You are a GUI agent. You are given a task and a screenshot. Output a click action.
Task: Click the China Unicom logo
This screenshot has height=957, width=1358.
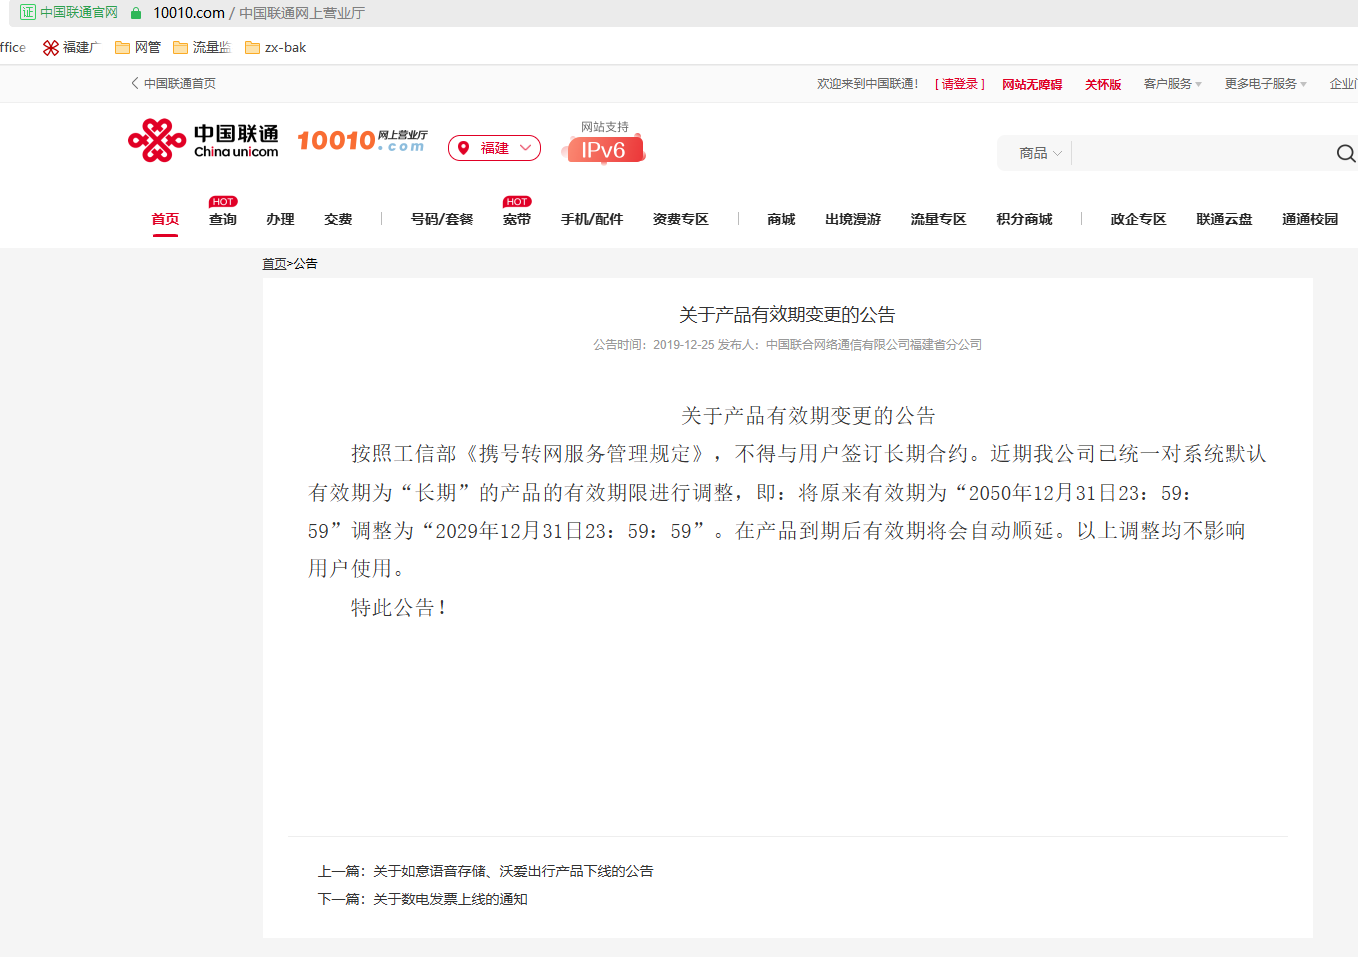(x=203, y=140)
